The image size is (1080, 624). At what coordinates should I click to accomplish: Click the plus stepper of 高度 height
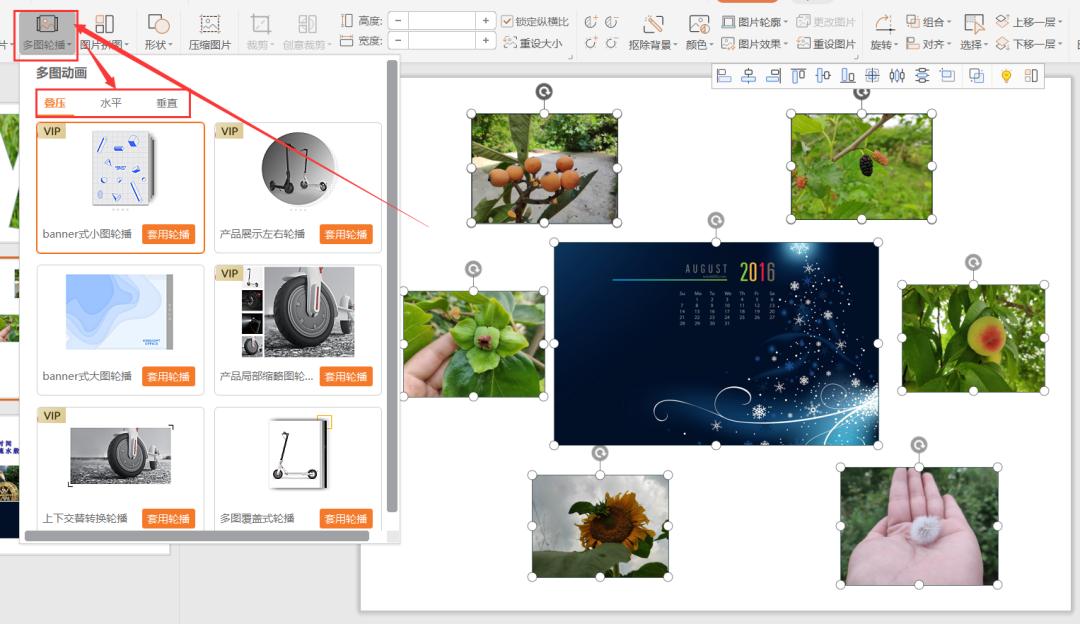485,21
